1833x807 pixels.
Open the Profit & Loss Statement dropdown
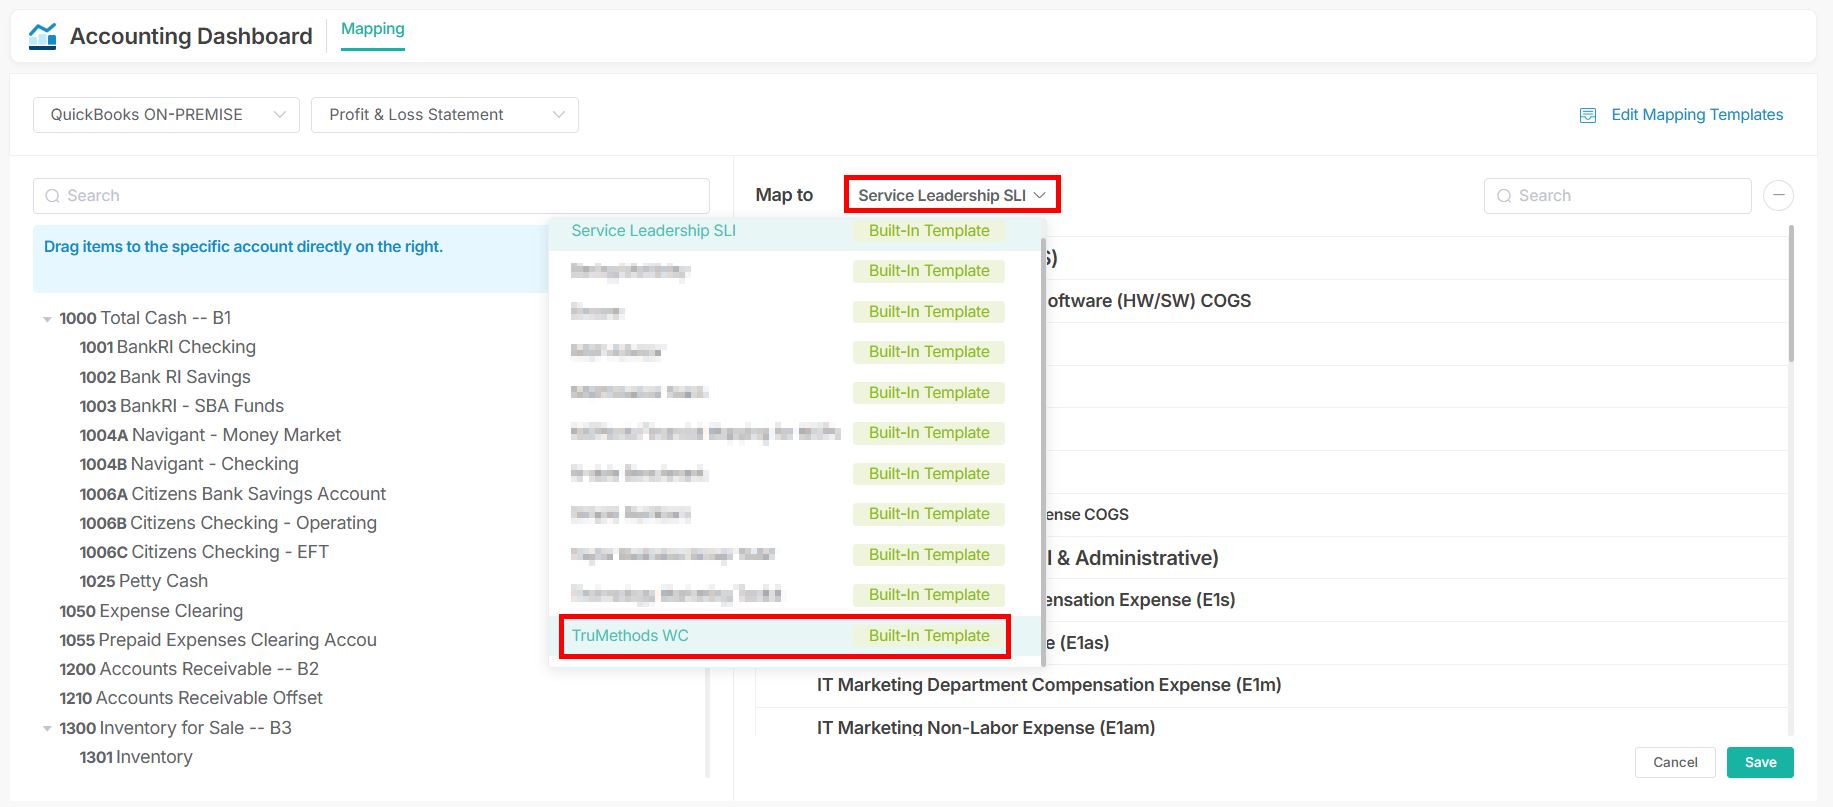coord(444,115)
